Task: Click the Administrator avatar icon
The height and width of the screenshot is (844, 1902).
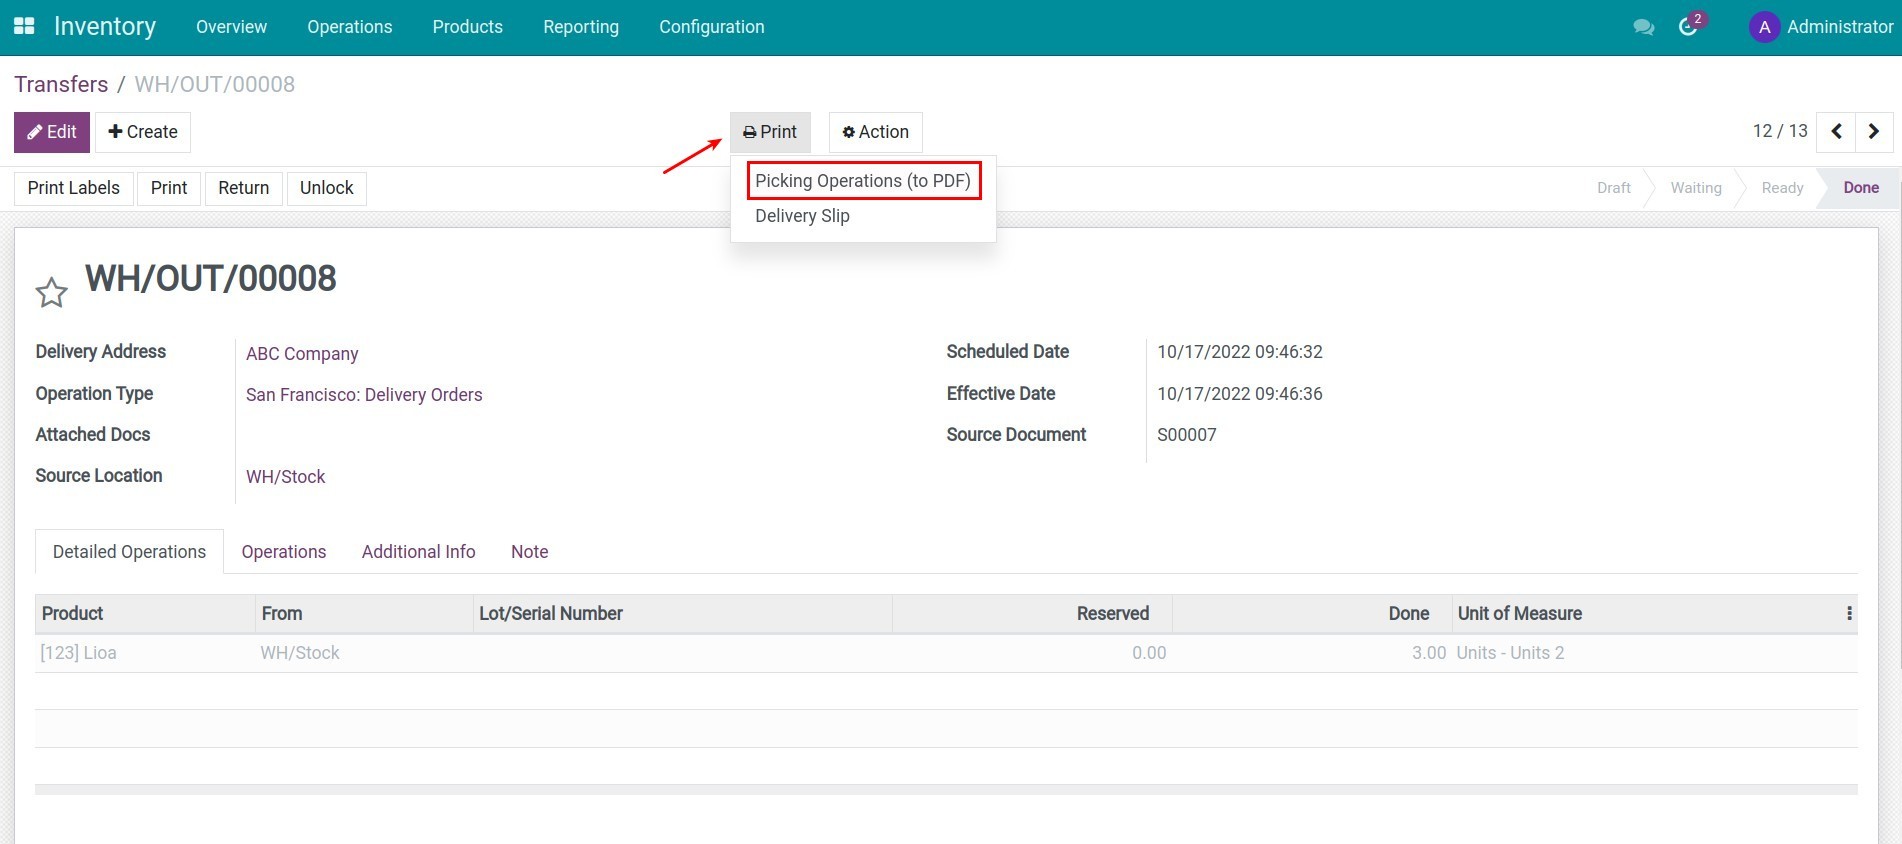Action: coord(1764,27)
